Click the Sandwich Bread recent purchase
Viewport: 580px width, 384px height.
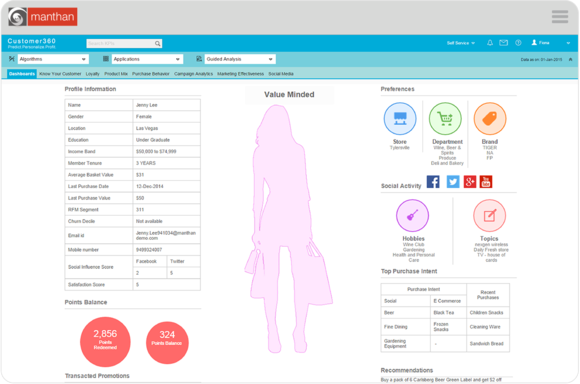click(x=488, y=344)
